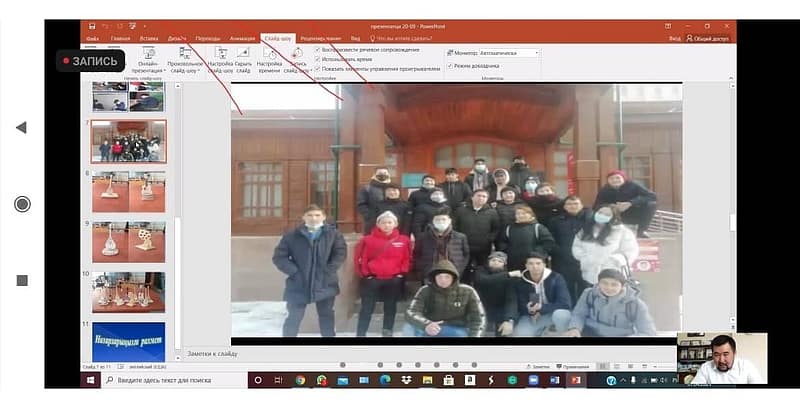Open the Ribbon Display Options icon
Screen dimensions: 800x410
coord(668,26)
